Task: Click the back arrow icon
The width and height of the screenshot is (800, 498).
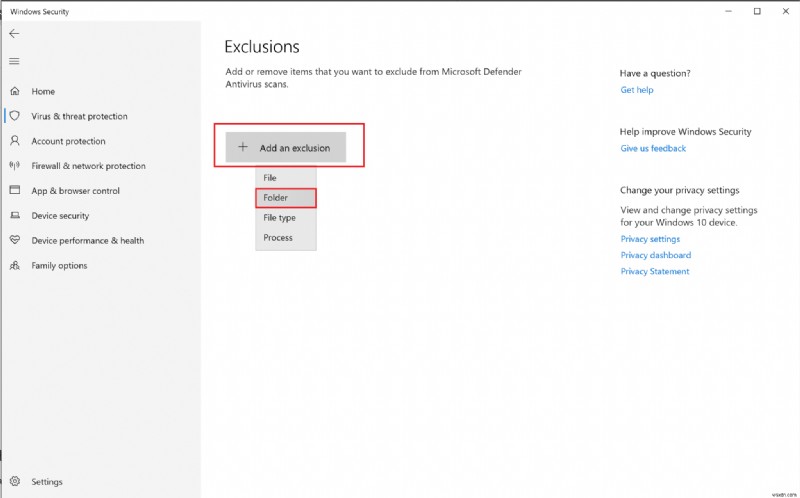Action: pyautogui.click(x=14, y=33)
